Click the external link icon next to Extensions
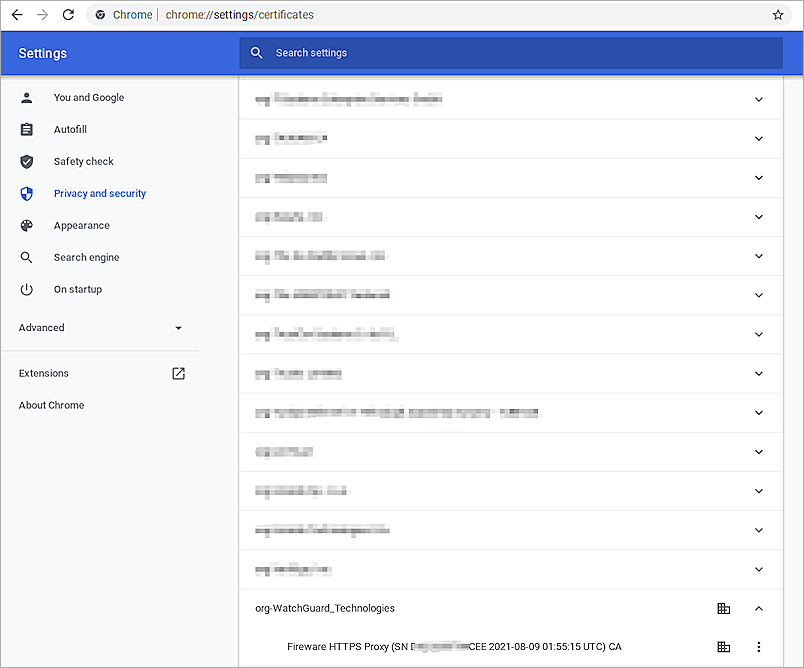Screen dimensions: 804x668 [178, 373]
